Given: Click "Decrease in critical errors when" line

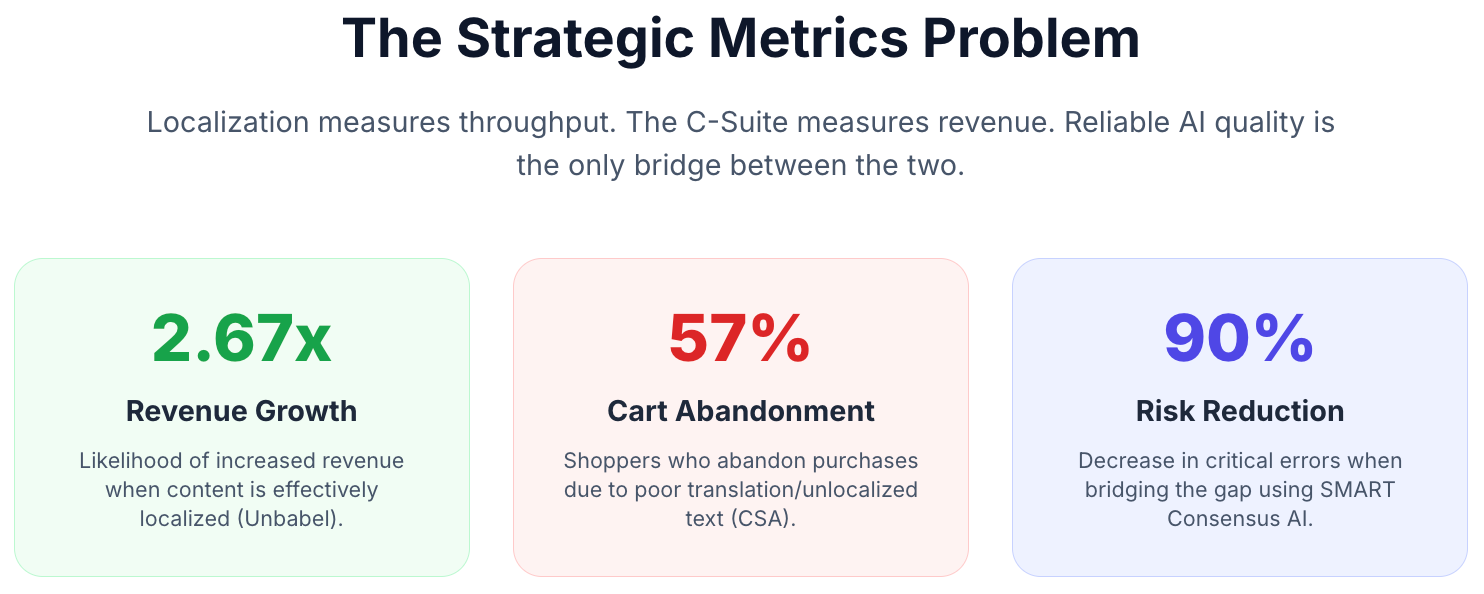Looking at the screenshot, I should 1239,461.
